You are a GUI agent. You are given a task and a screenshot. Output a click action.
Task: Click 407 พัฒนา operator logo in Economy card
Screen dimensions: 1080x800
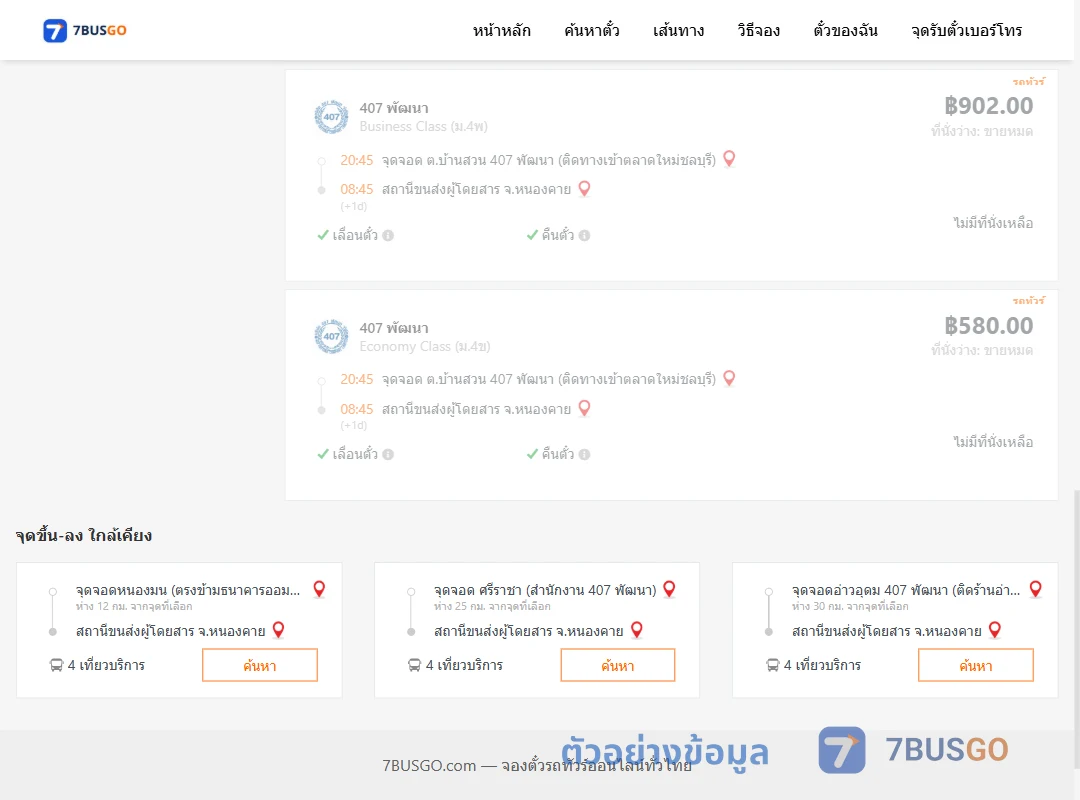(331, 336)
